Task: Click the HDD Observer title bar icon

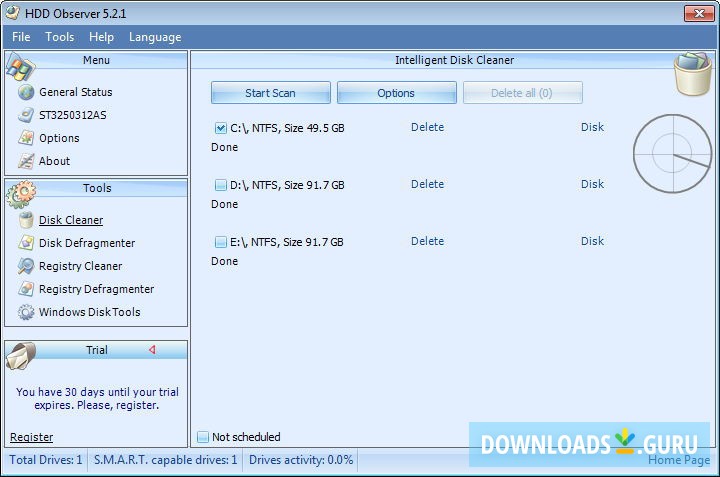Action: 13,13
